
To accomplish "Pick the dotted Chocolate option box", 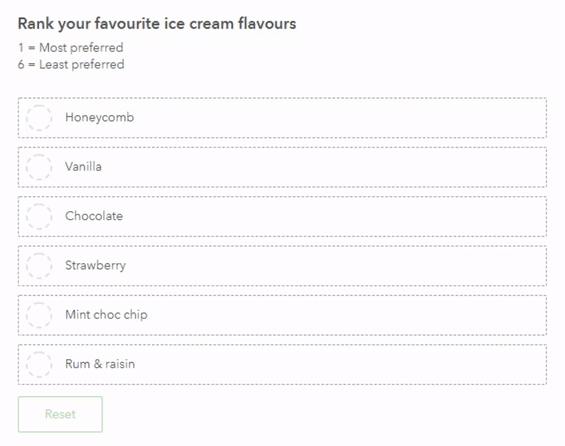I will (x=282, y=217).
